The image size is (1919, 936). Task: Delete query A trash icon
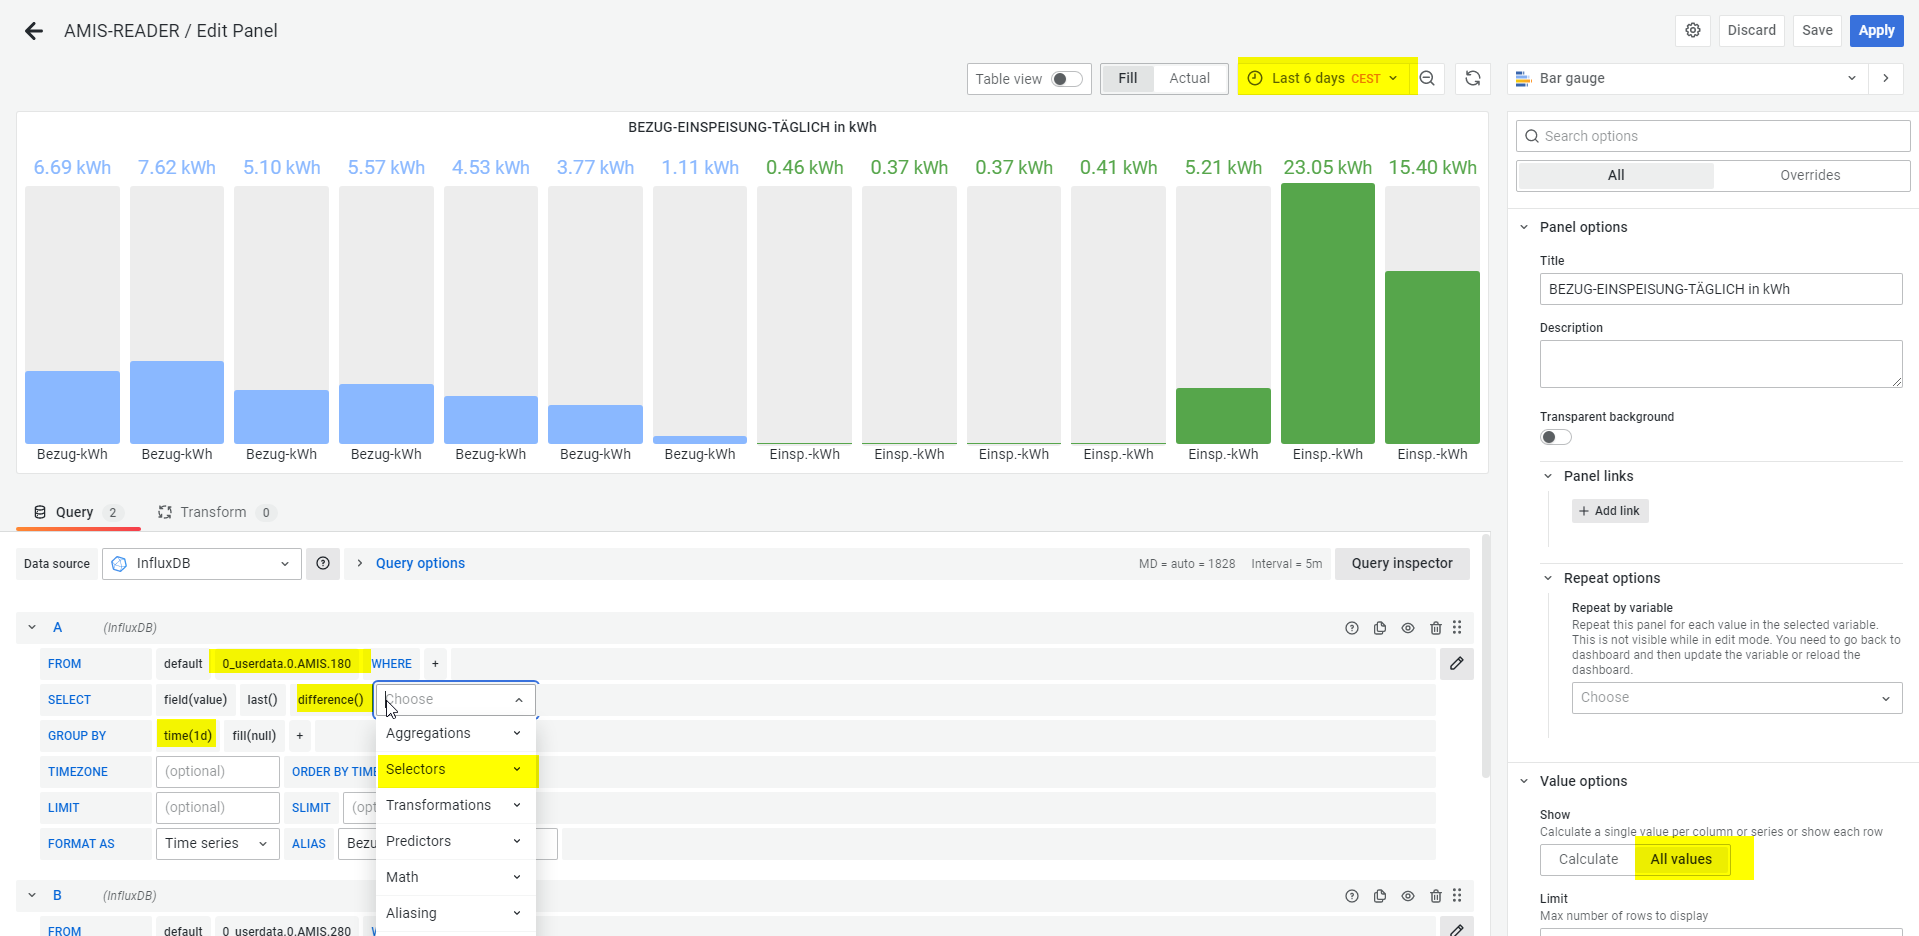(1436, 628)
